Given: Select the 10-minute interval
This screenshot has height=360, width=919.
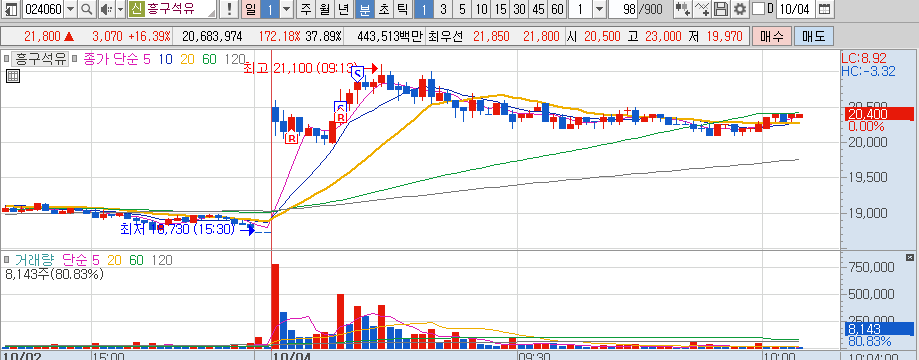Looking at the screenshot, I should point(481,9).
